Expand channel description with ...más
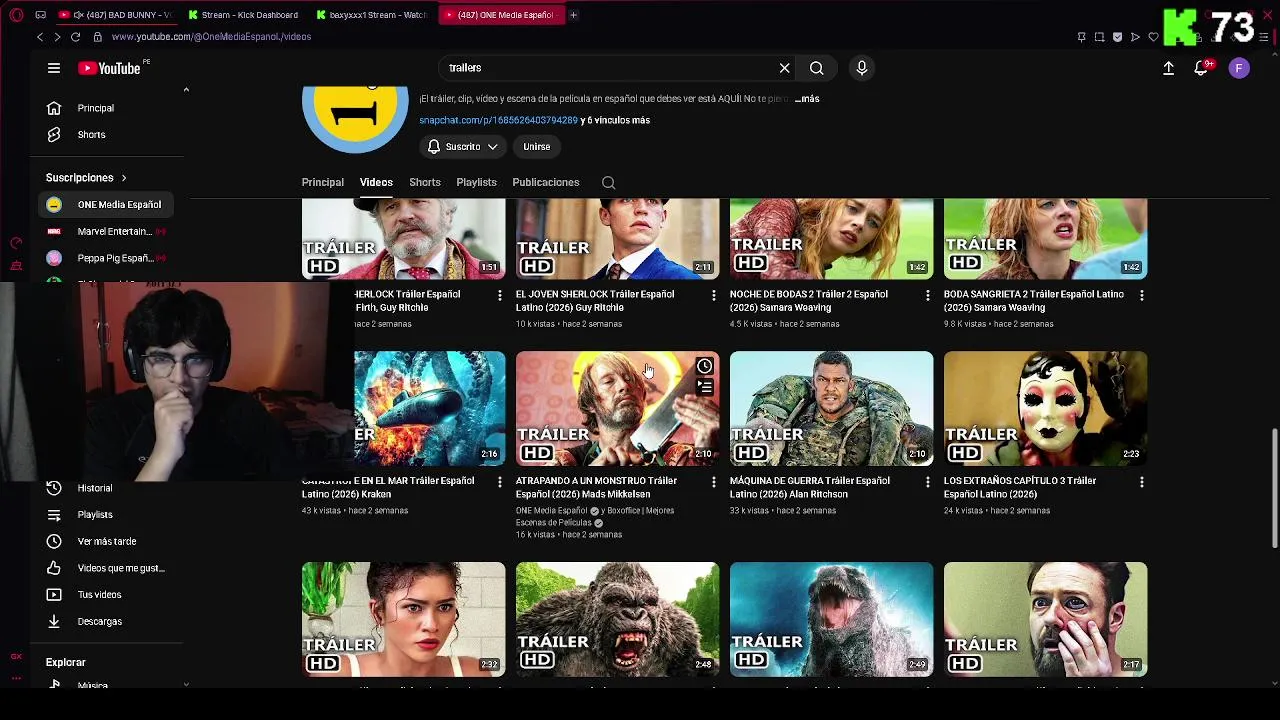This screenshot has width=1280, height=720. coord(807,99)
